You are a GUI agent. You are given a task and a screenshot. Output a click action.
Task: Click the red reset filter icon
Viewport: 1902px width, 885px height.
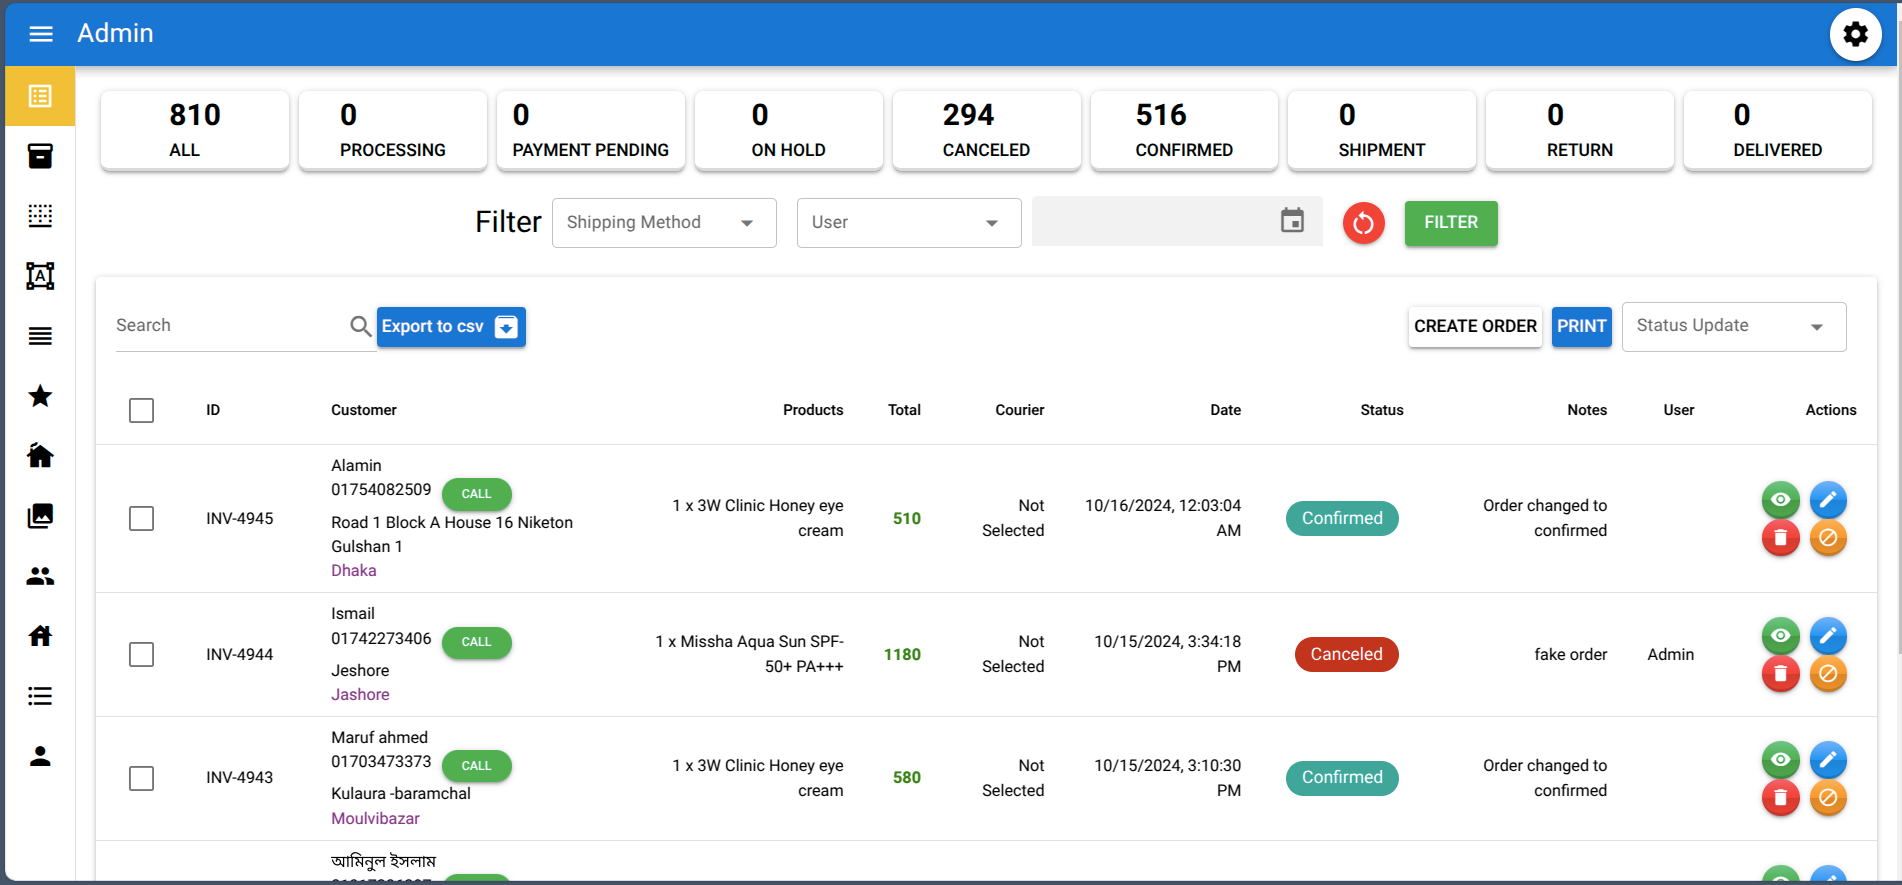point(1363,223)
